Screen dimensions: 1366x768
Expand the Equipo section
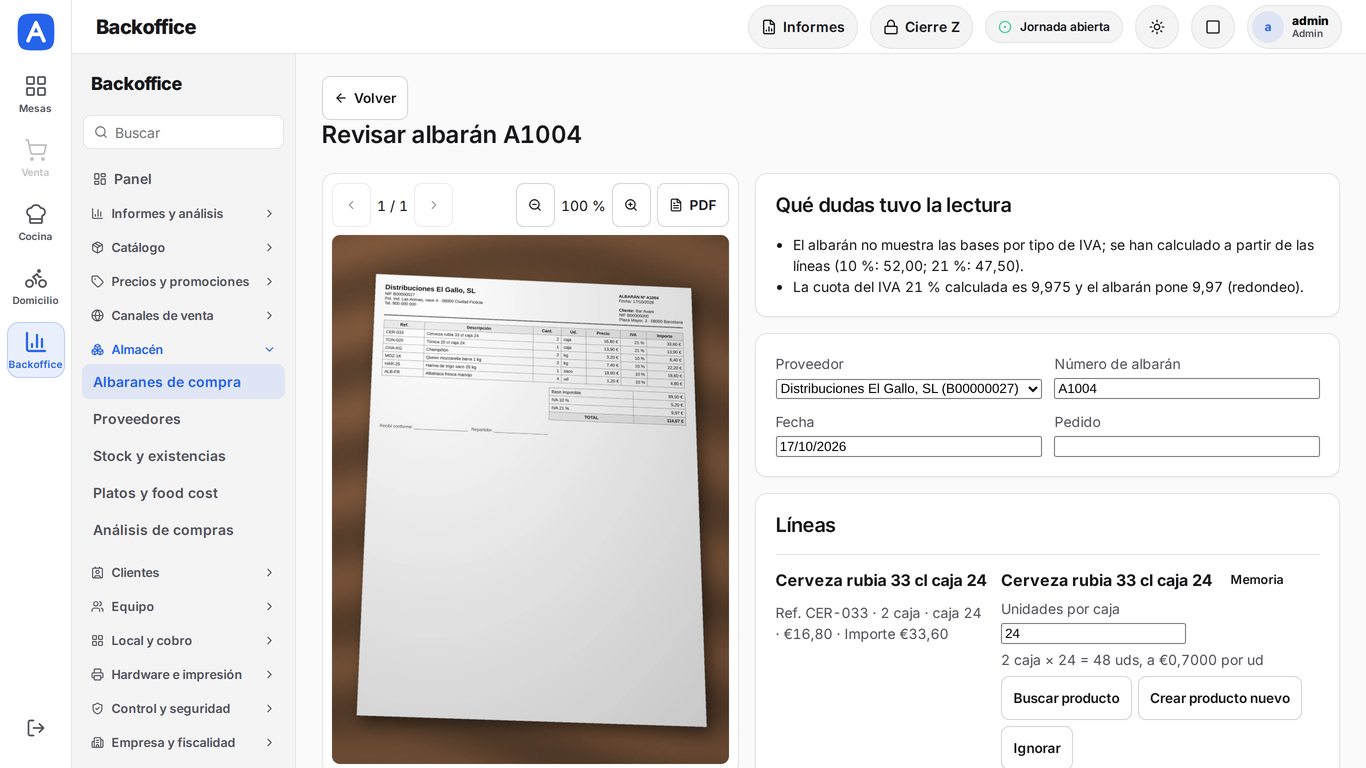pyautogui.click(x=183, y=606)
